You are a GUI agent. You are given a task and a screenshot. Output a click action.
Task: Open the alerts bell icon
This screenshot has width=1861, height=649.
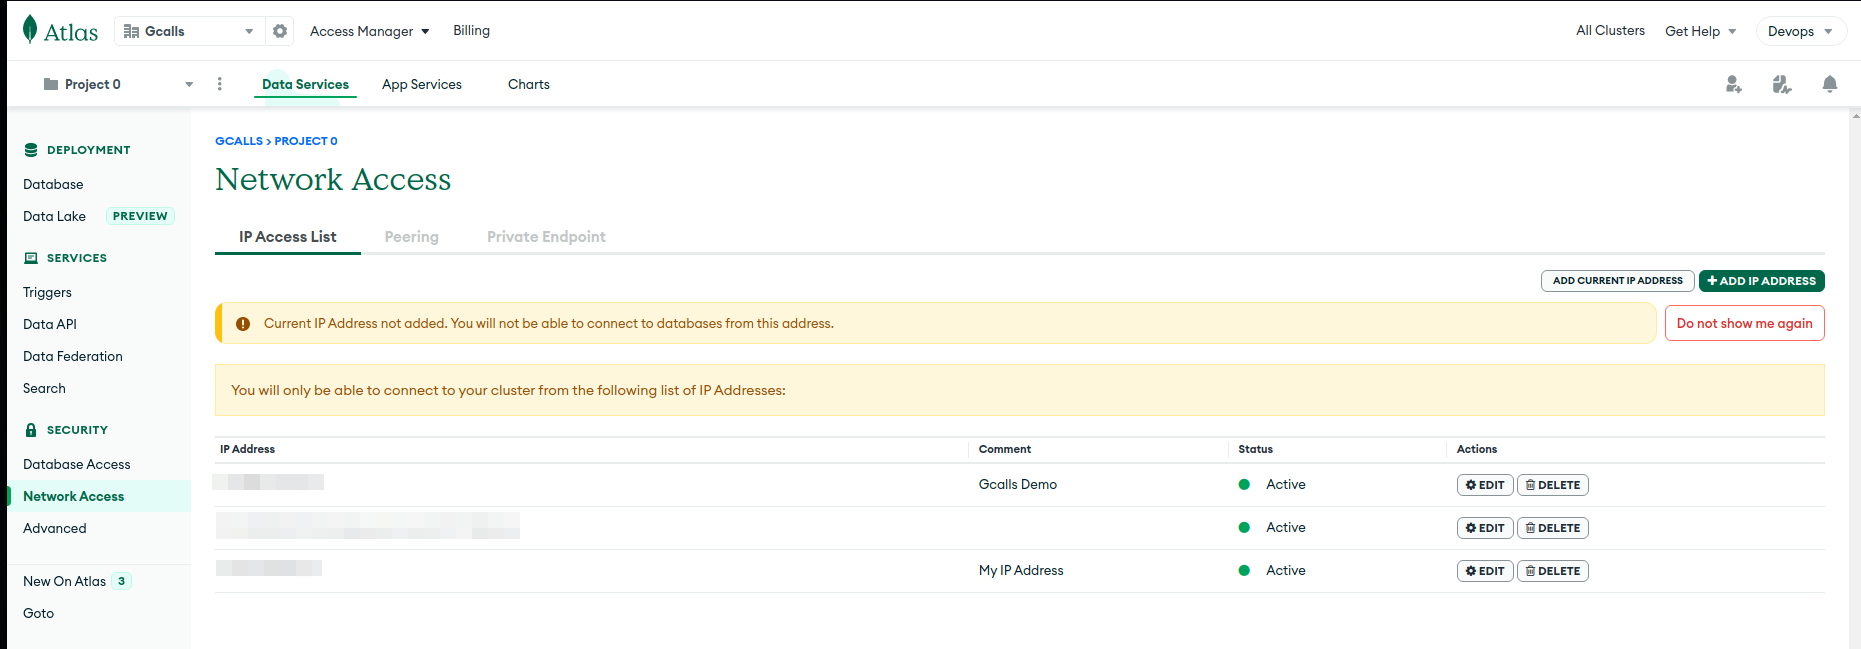1830,84
